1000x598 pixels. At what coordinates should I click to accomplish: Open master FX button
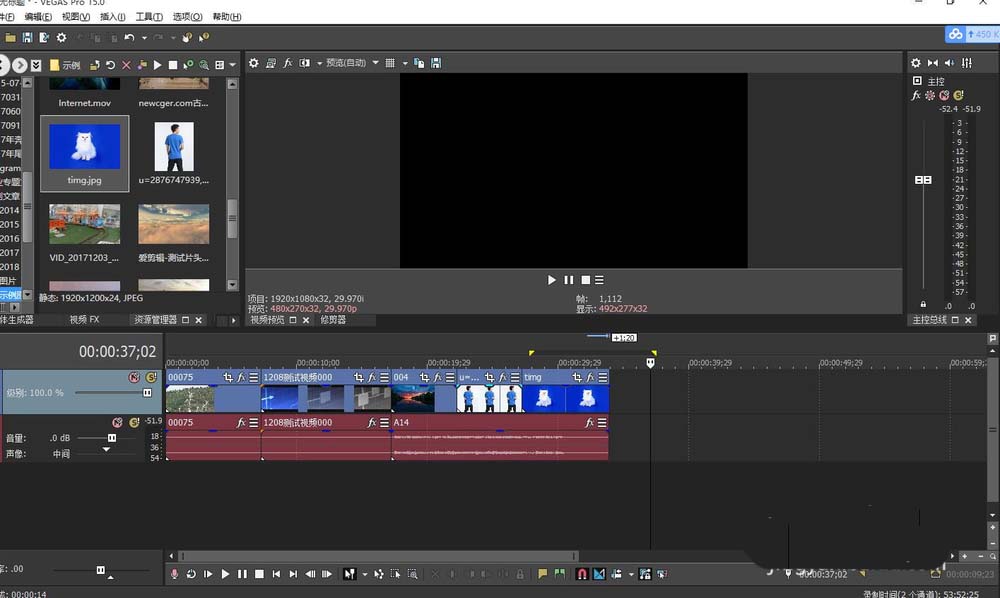pos(916,95)
